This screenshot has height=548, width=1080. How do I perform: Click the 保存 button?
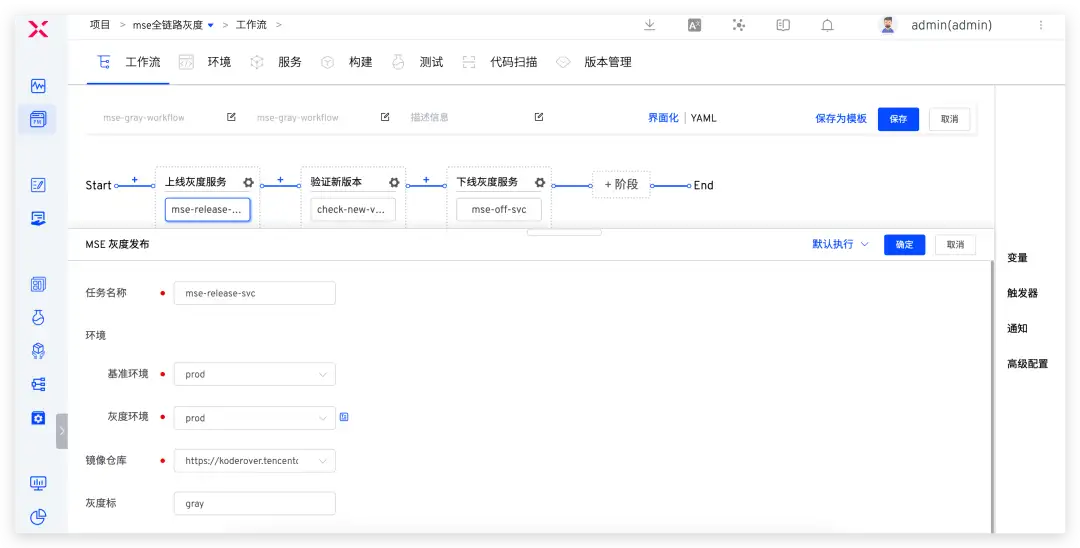coord(898,119)
